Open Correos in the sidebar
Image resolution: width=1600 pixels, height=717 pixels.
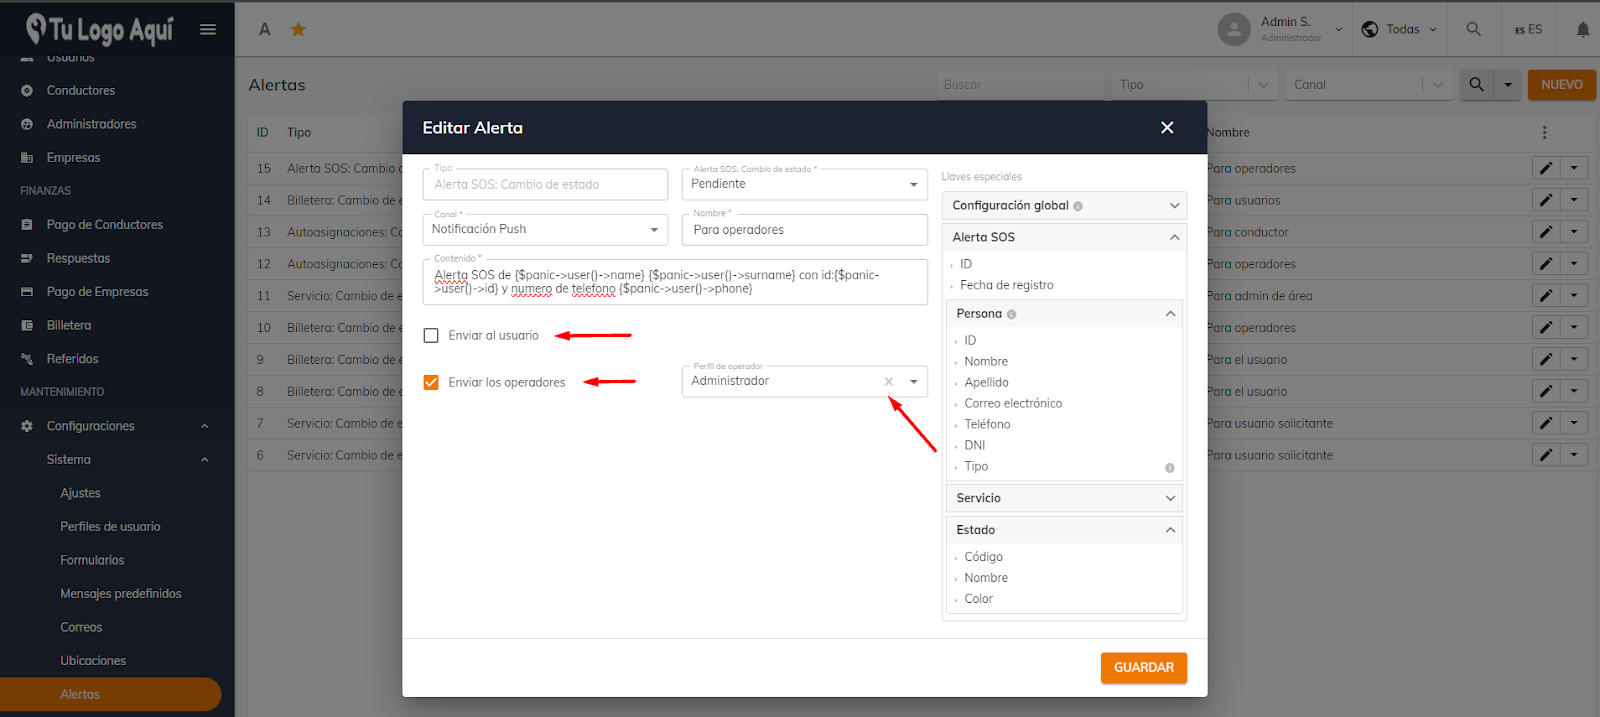[x=81, y=628]
